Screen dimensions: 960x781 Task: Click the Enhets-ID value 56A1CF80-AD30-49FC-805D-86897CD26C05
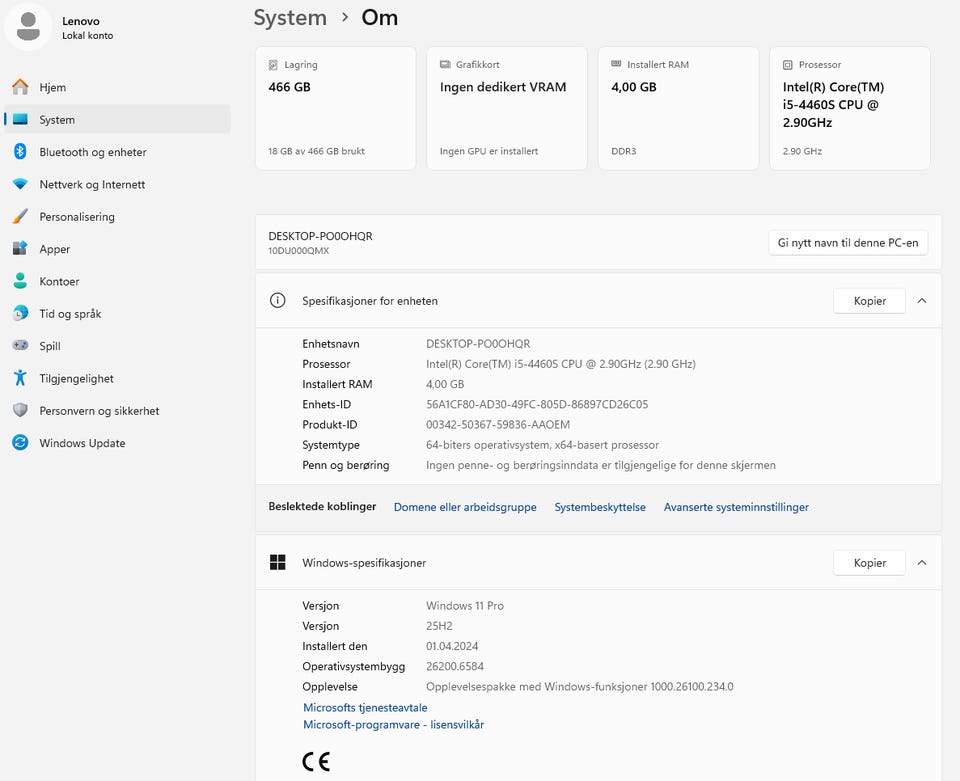[x=537, y=404]
